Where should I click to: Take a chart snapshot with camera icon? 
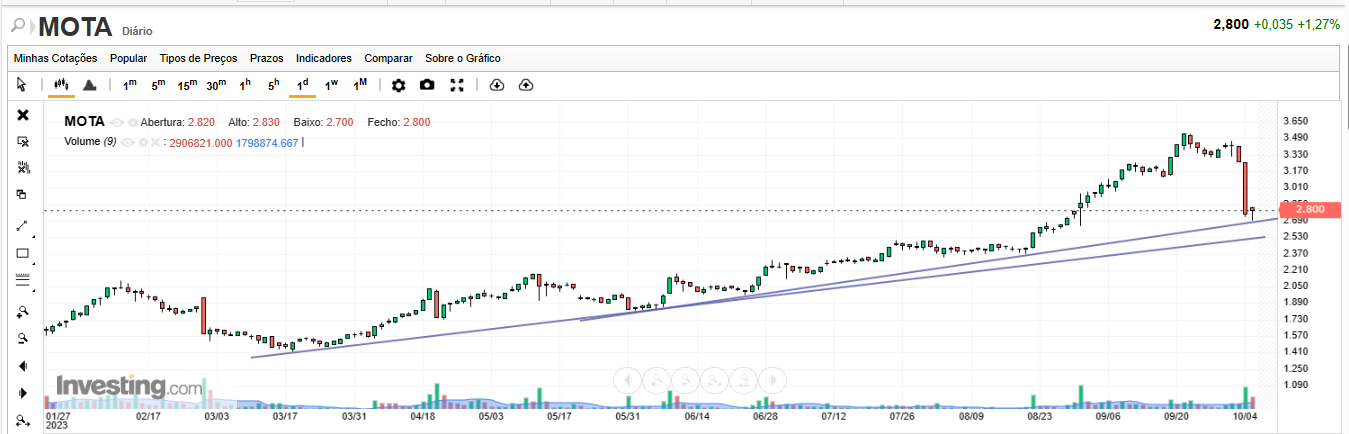coord(427,85)
